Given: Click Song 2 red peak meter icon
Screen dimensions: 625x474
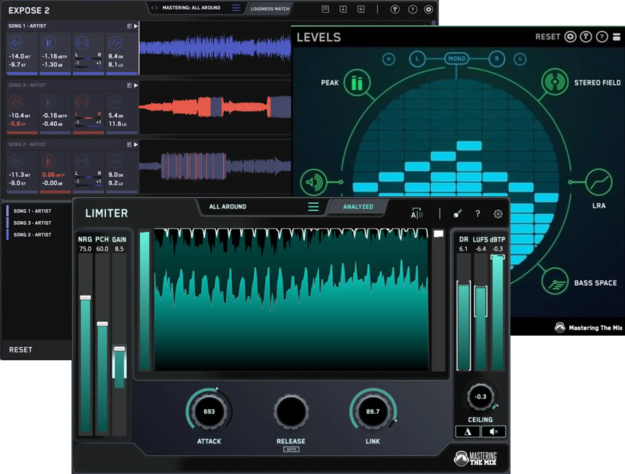Looking at the screenshot, I should tap(49, 161).
